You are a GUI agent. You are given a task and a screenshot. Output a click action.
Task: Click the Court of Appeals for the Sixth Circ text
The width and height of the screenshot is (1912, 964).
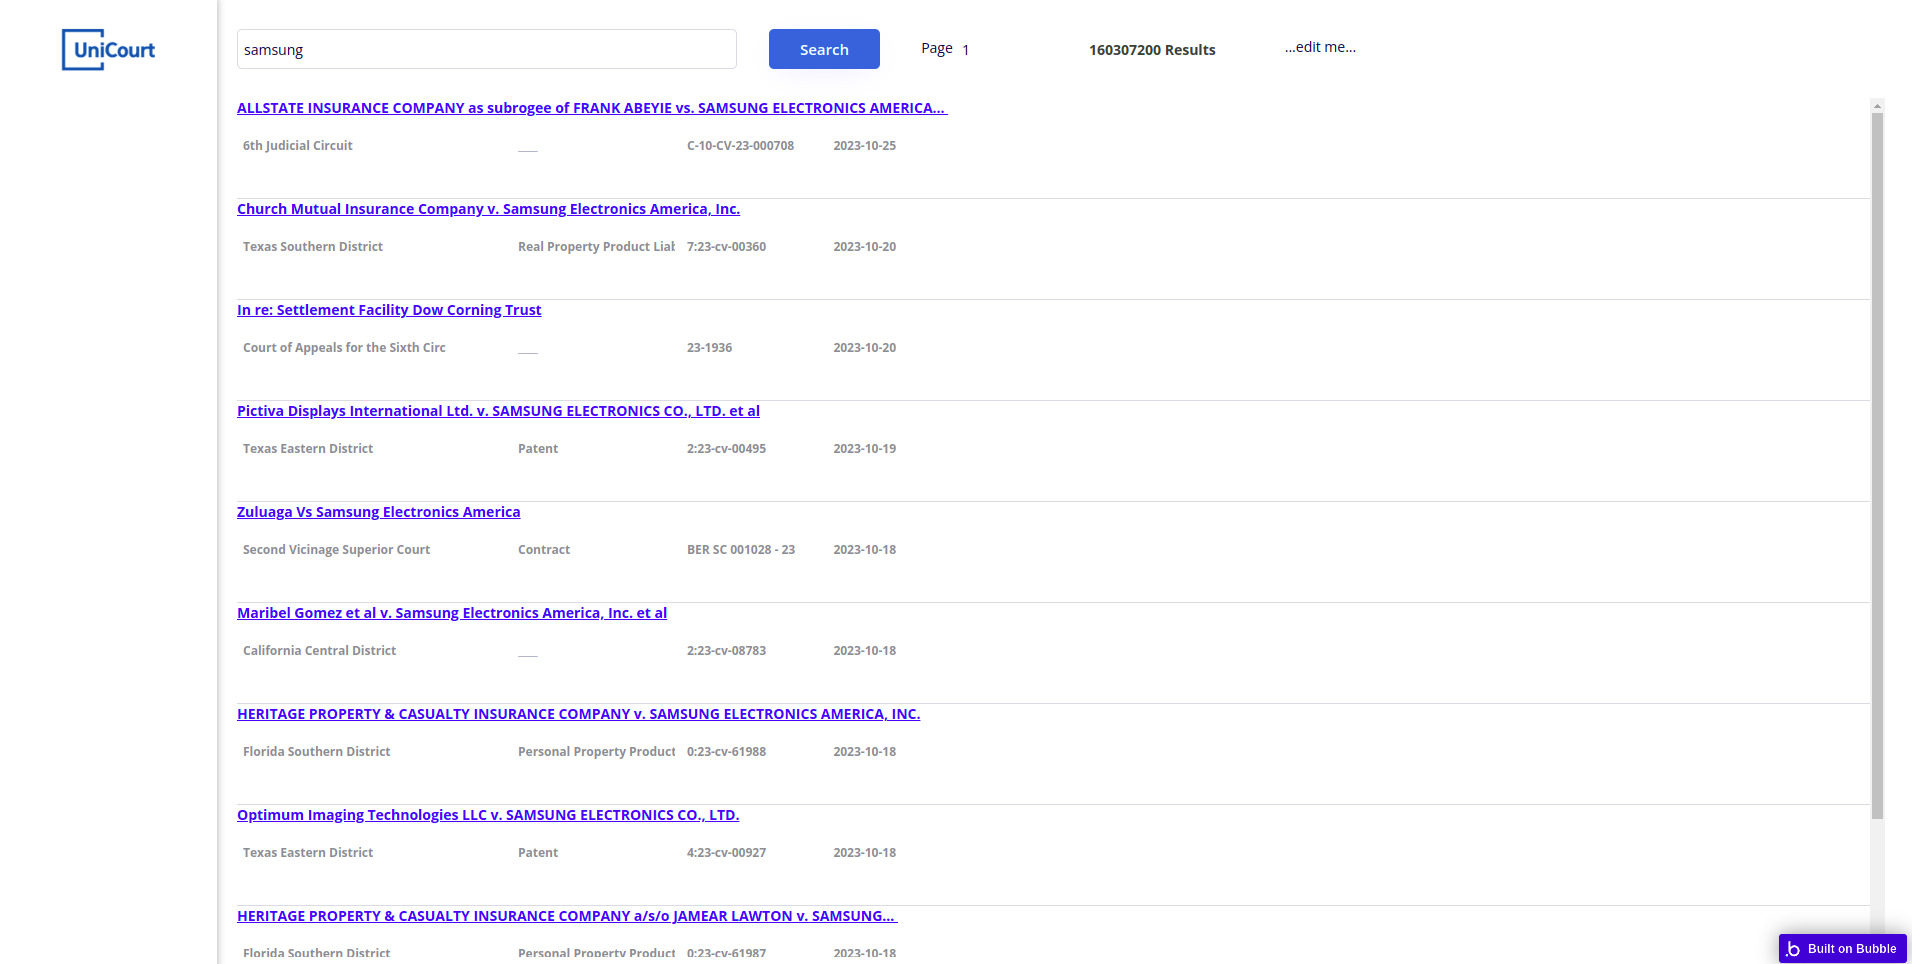[x=344, y=348]
